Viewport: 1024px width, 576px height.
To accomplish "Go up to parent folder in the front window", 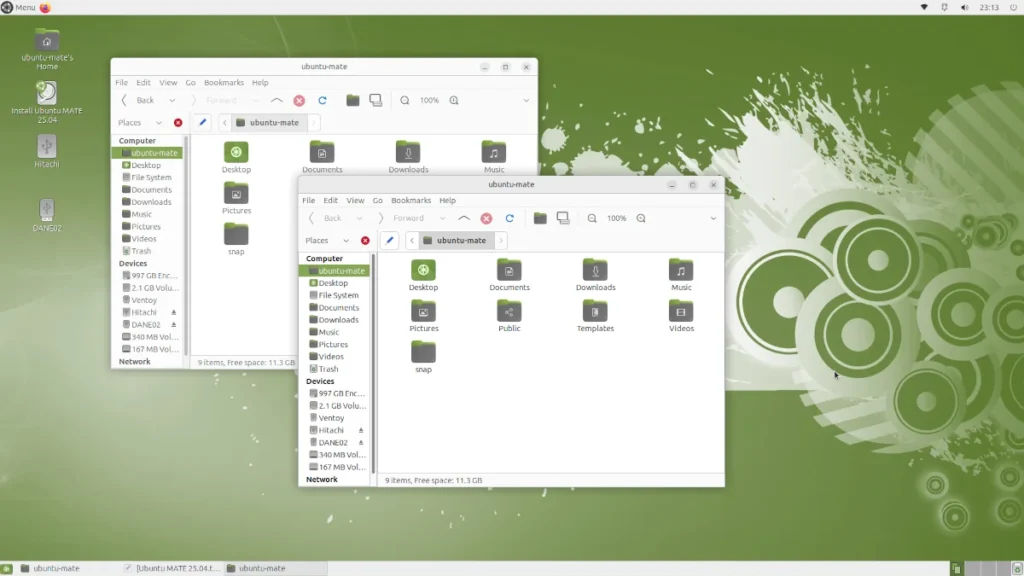I will 464,218.
